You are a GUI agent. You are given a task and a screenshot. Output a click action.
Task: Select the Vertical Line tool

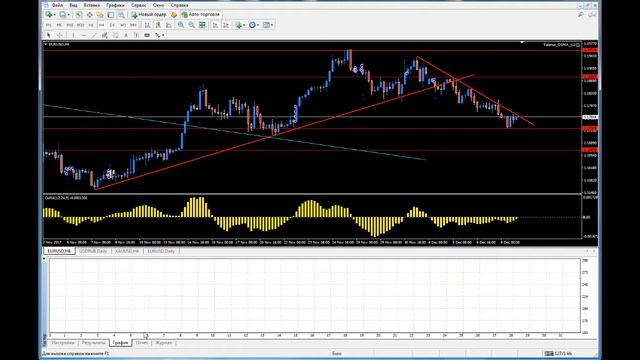(73, 35)
